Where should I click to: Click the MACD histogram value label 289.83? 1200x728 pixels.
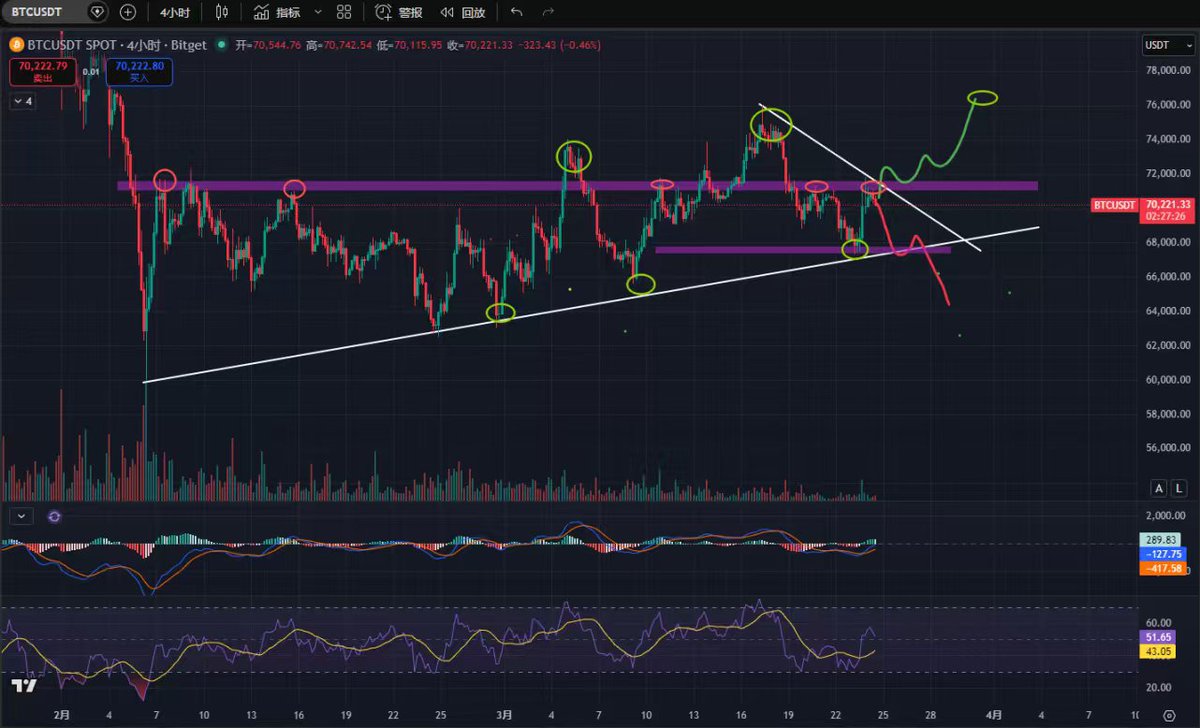click(1159, 539)
